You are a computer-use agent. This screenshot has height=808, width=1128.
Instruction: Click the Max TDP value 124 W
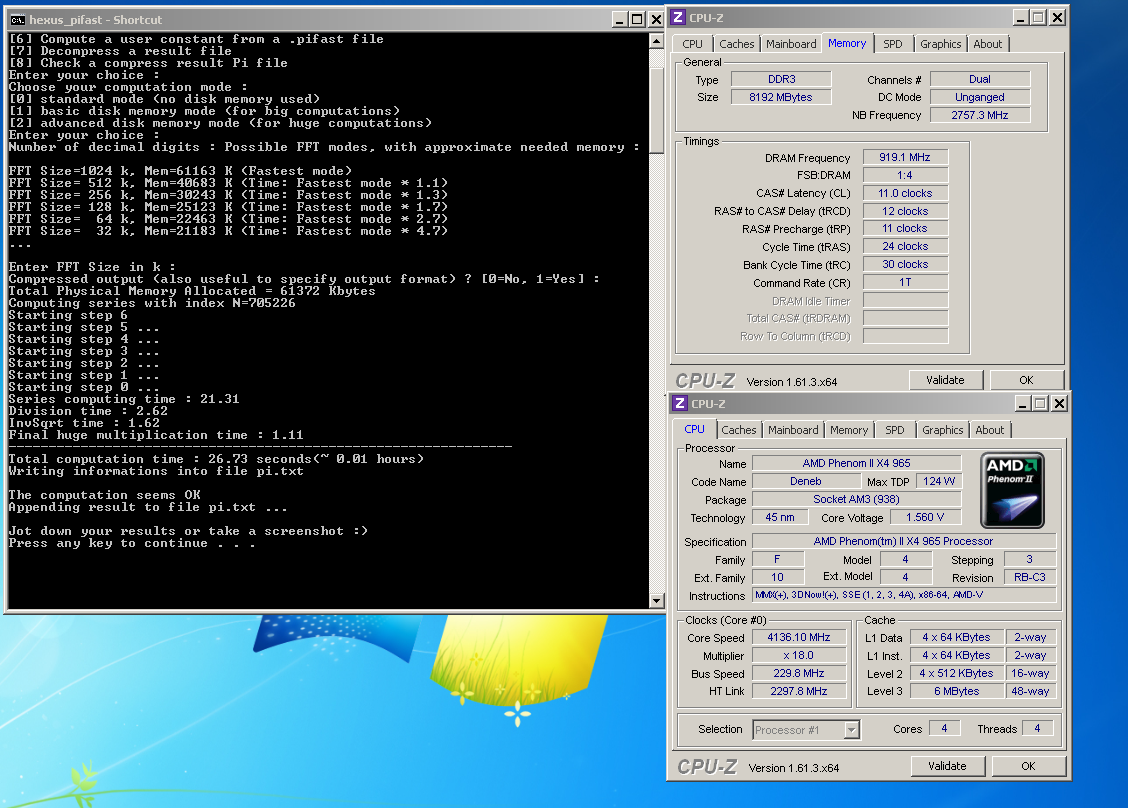pos(940,481)
